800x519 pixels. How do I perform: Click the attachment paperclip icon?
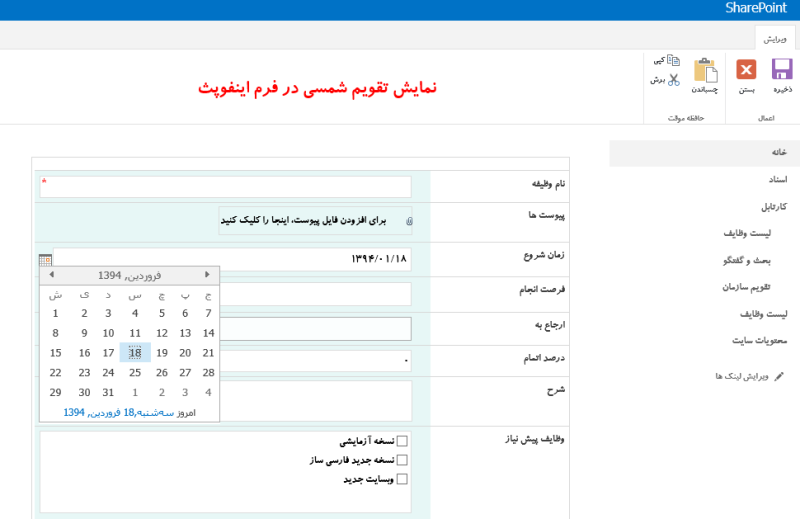click(409, 221)
